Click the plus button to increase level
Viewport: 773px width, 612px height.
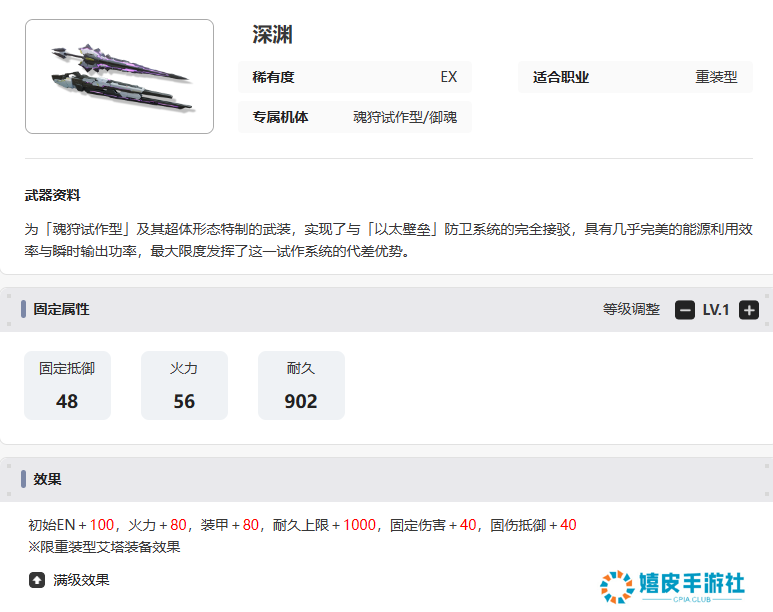pyautogui.click(x=749, y=310)
